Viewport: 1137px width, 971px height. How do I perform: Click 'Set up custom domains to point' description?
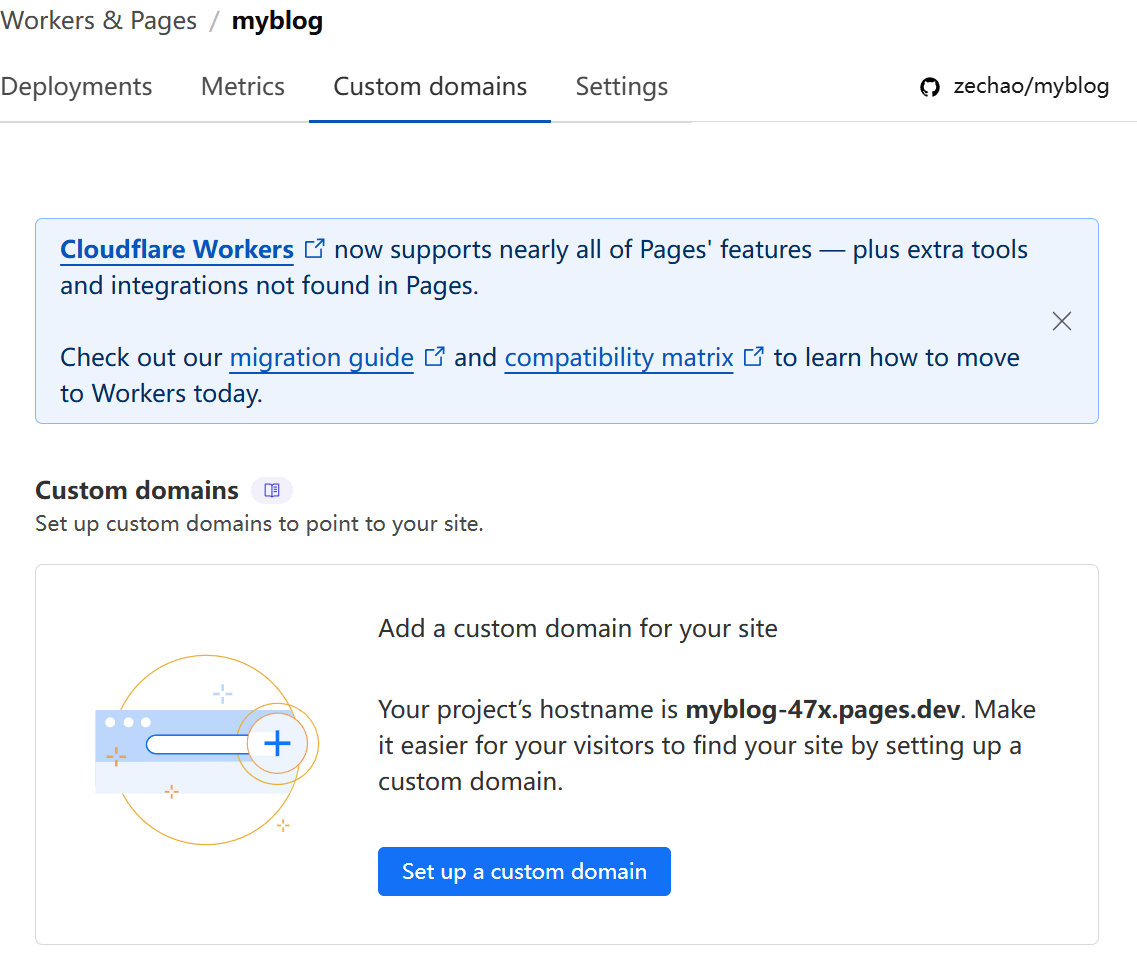[259, 524]
